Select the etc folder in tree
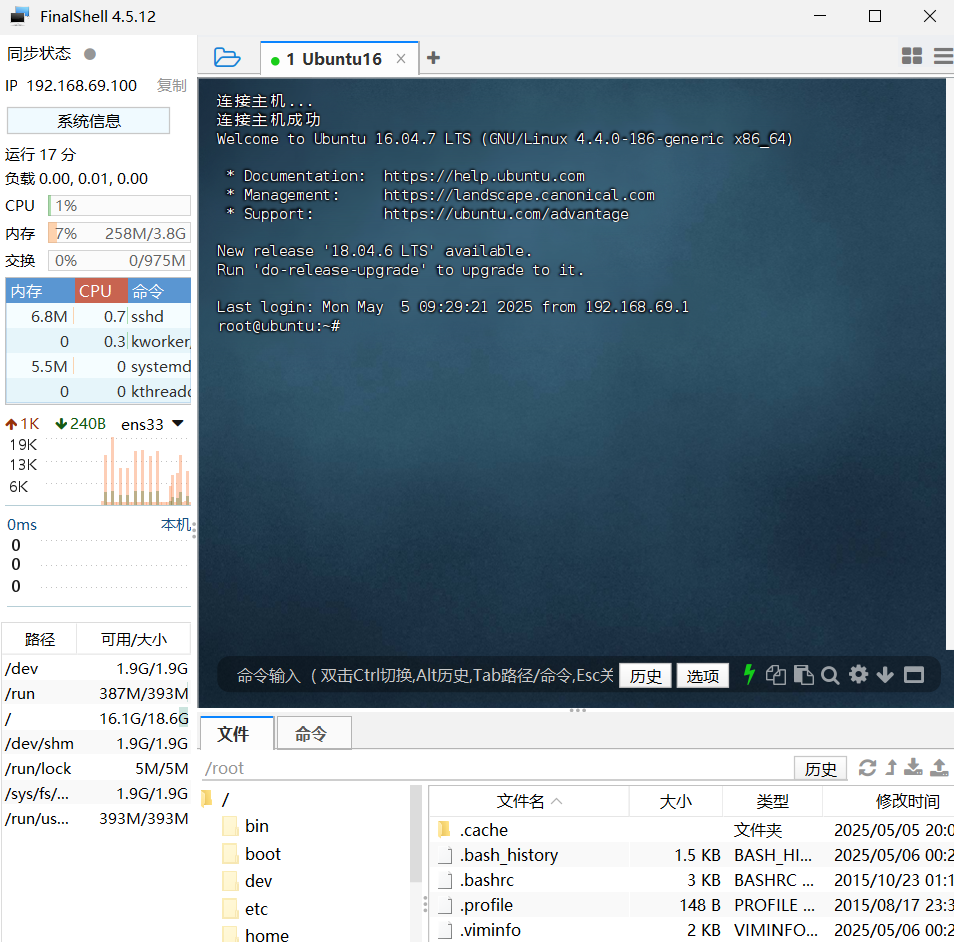The width and height of the screenshot is (954, 942). click(246, 909)
